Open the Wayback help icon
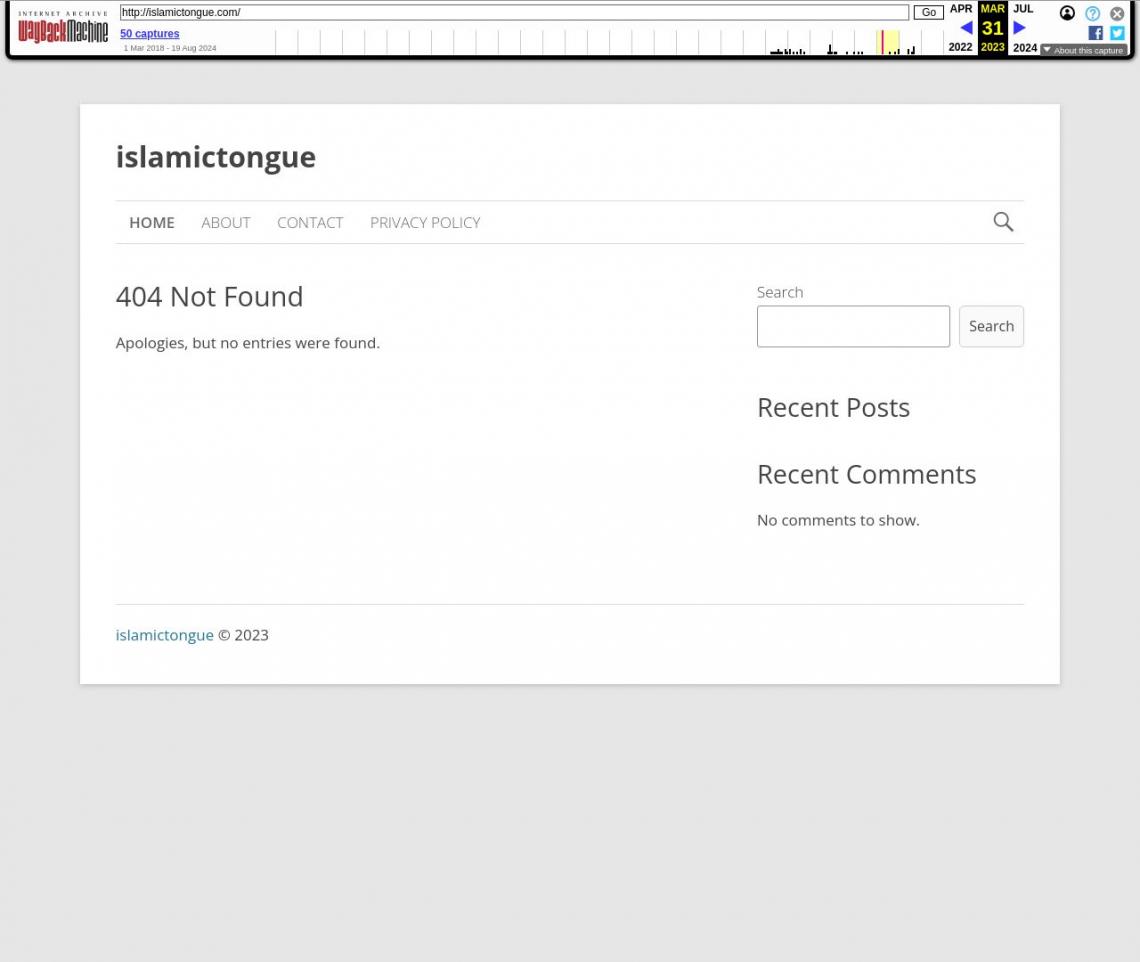Image resolution: width=1140 pixels, height=962 pixels. (1092, 13)
